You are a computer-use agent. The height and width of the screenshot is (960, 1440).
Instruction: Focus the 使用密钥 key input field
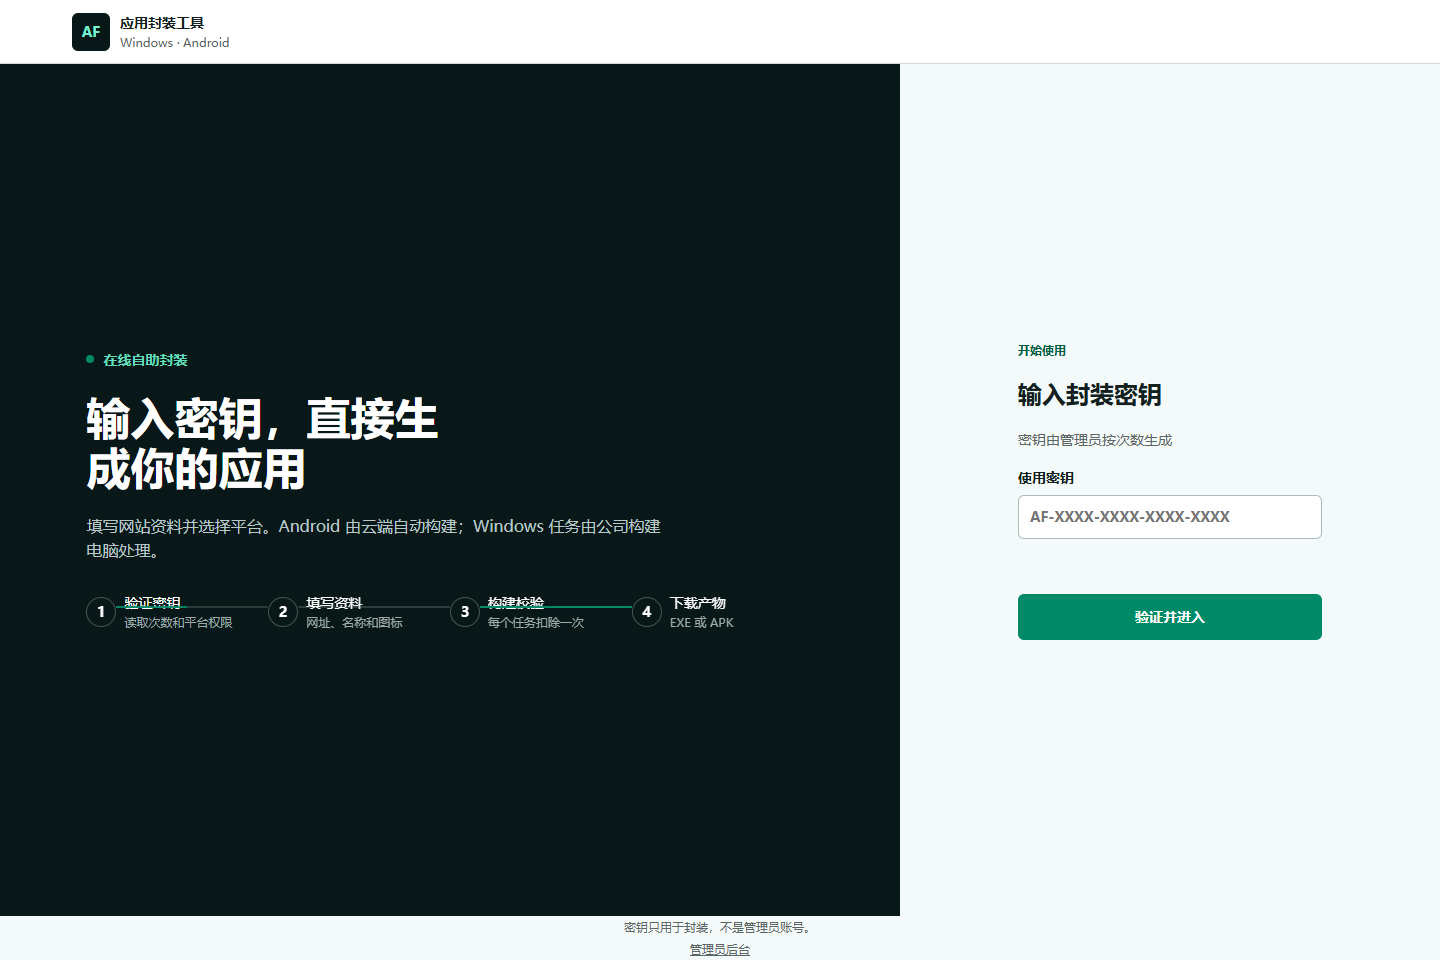click(x=1170, y=517)
